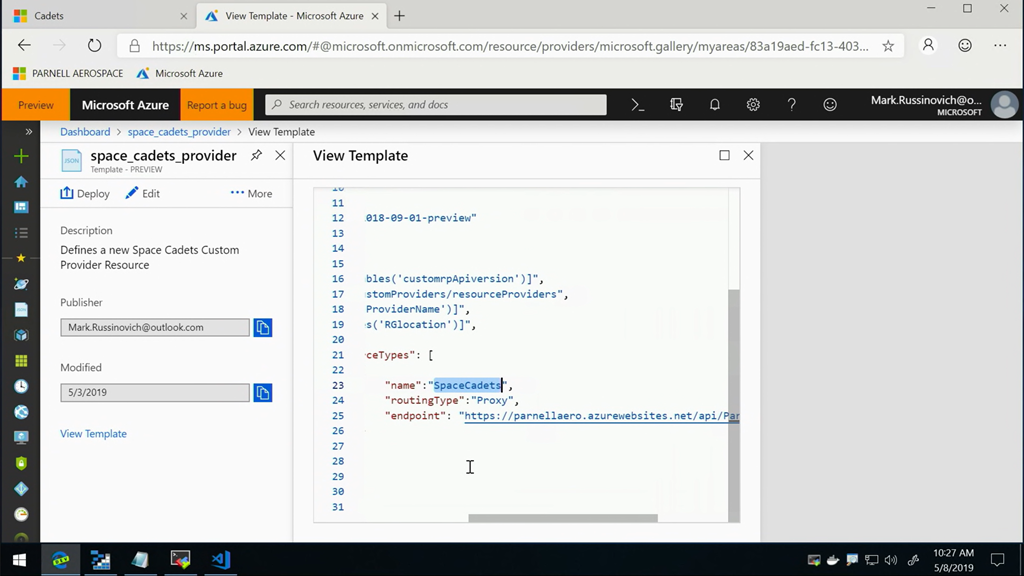Go to Dashboard breadcrumb
1024x576 pixels.
(x=85, y=132)
